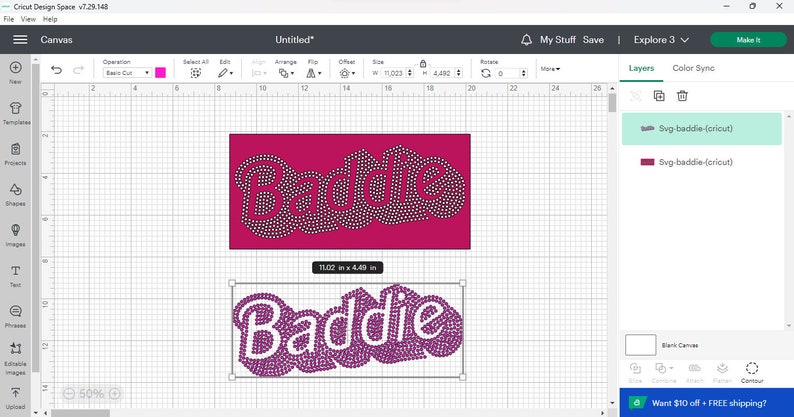This screenshot has height=417, width=794.
Task: Open My Stuff
Action: click(558, 40)
